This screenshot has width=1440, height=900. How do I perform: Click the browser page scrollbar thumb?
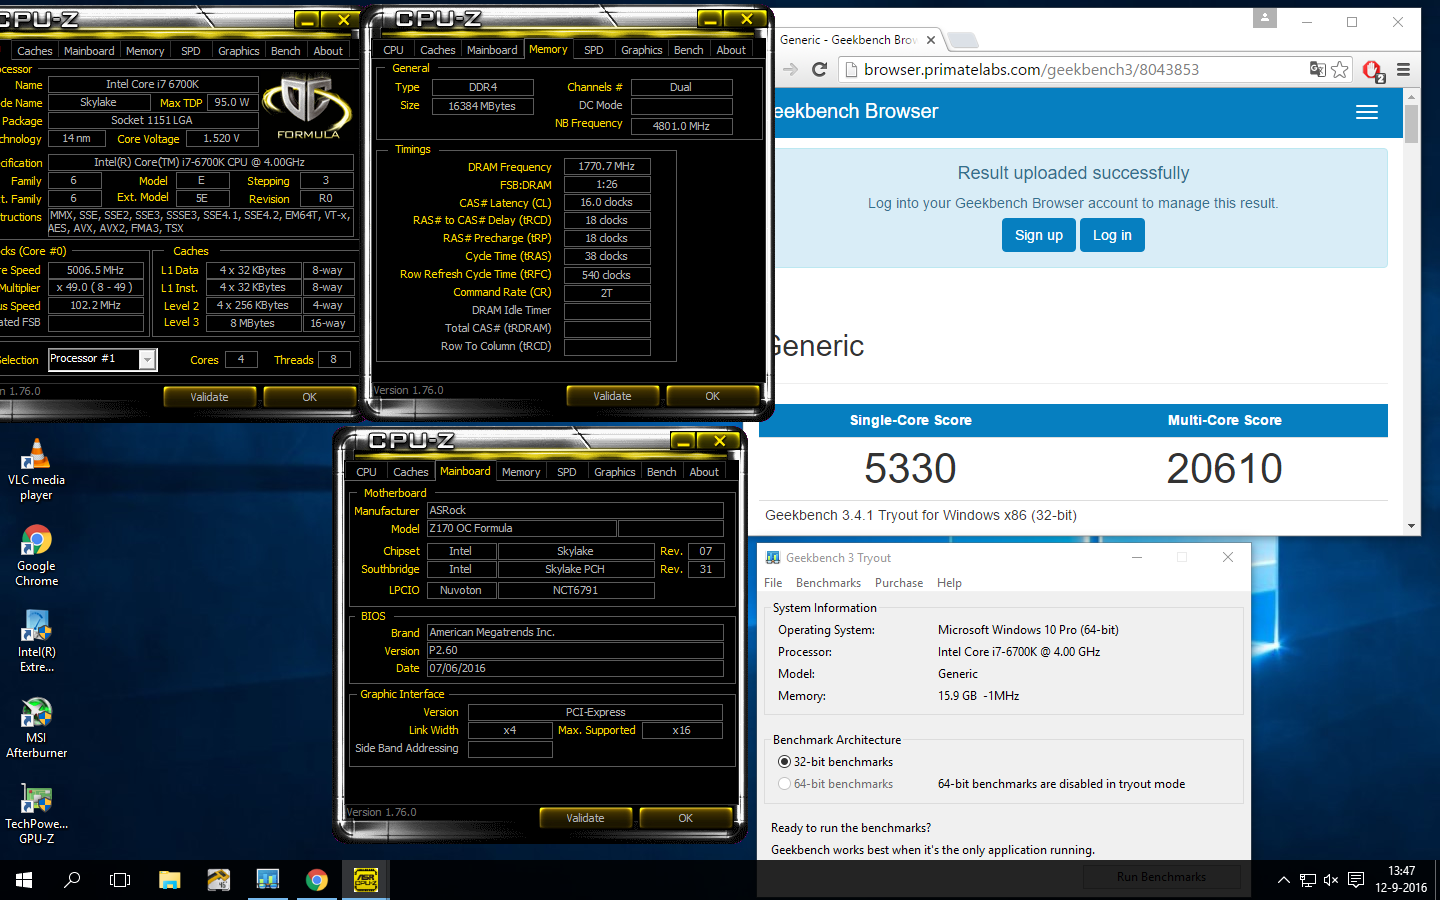1411,125
